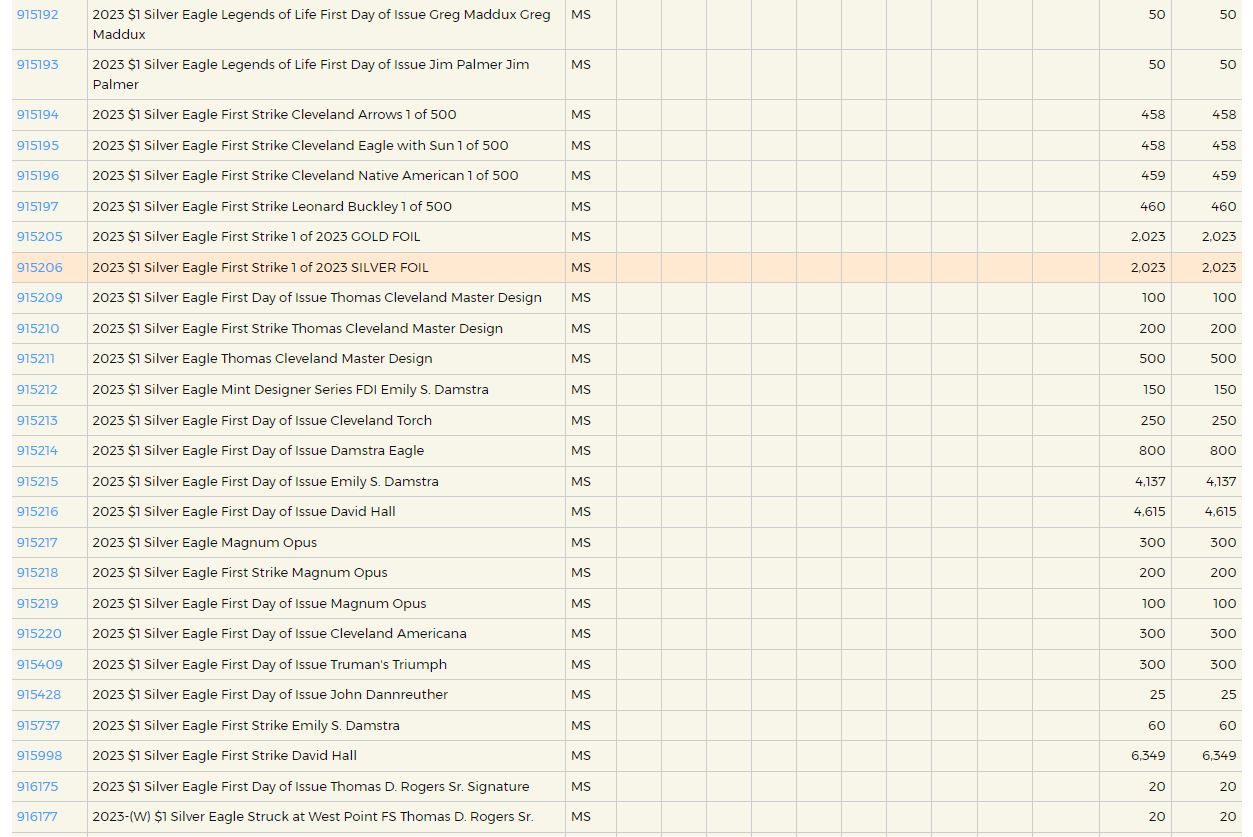Open coin number 915409 link

pyautogui.click(x=39, y=665)
